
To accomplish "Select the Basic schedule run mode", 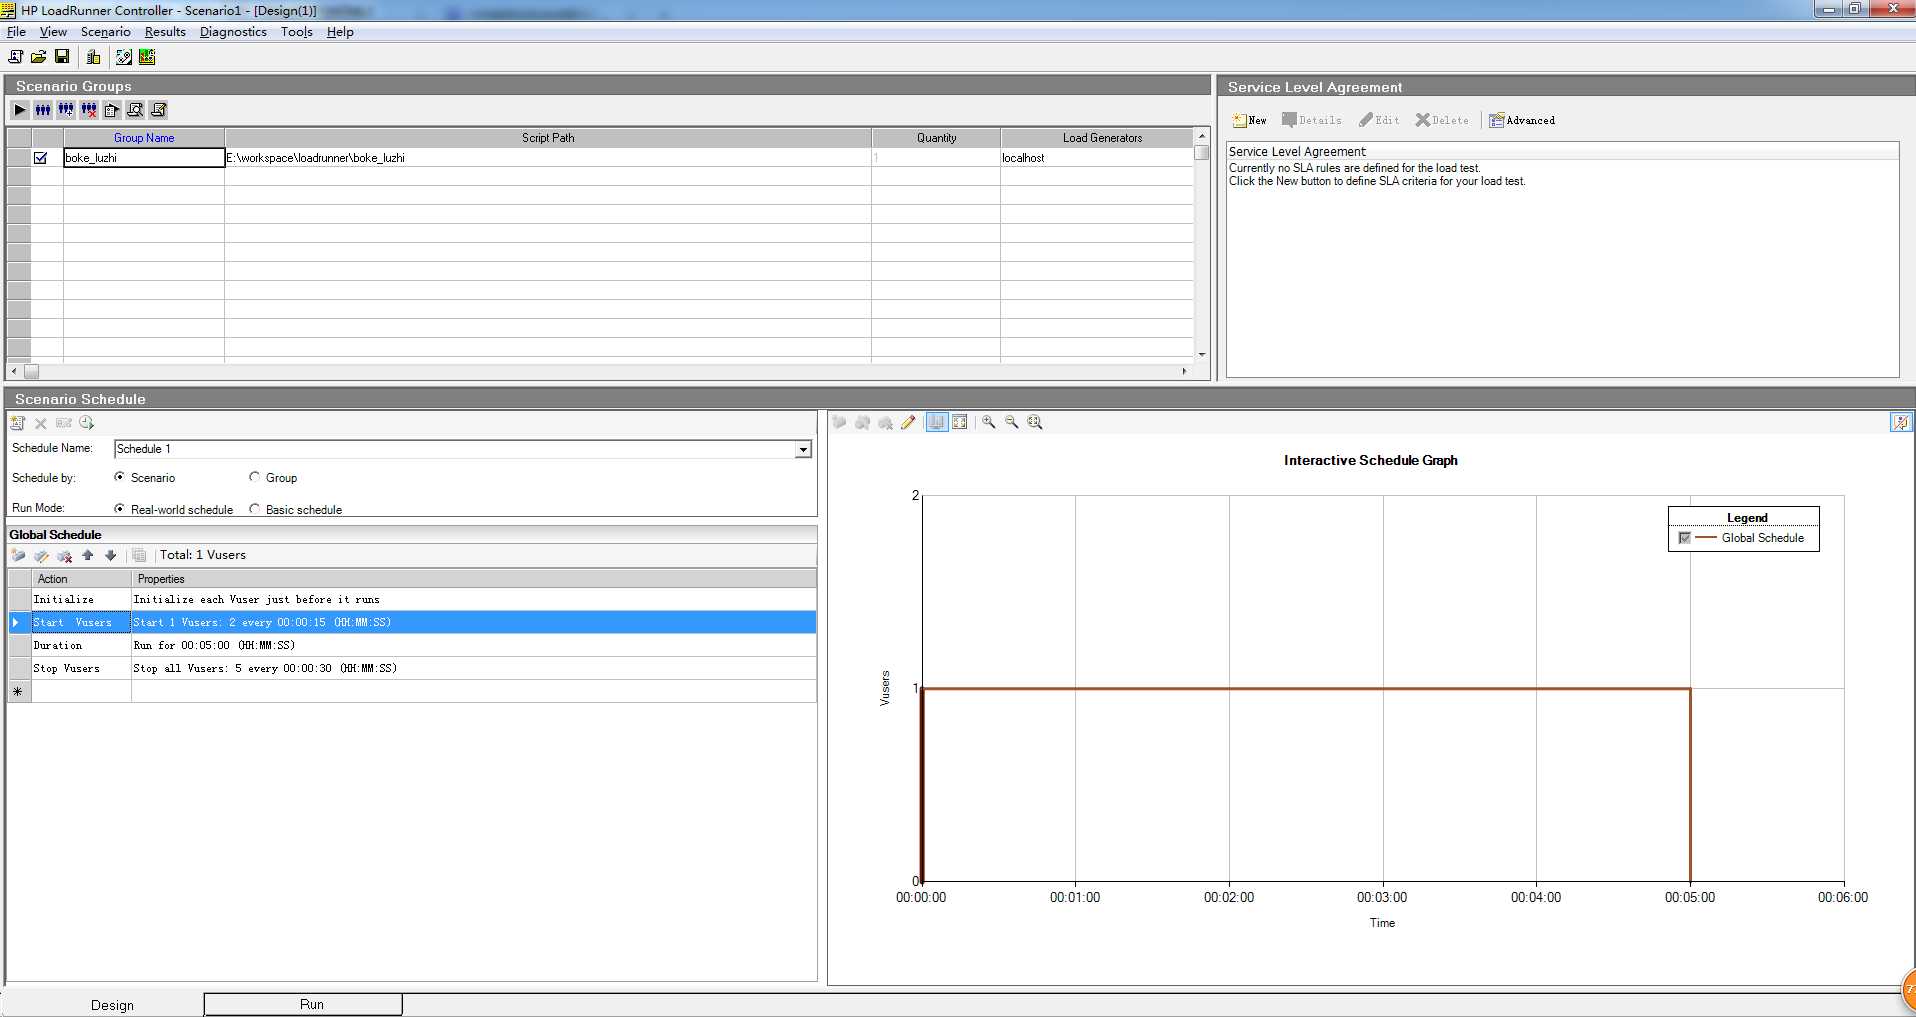I will click(x=255, y=509).
